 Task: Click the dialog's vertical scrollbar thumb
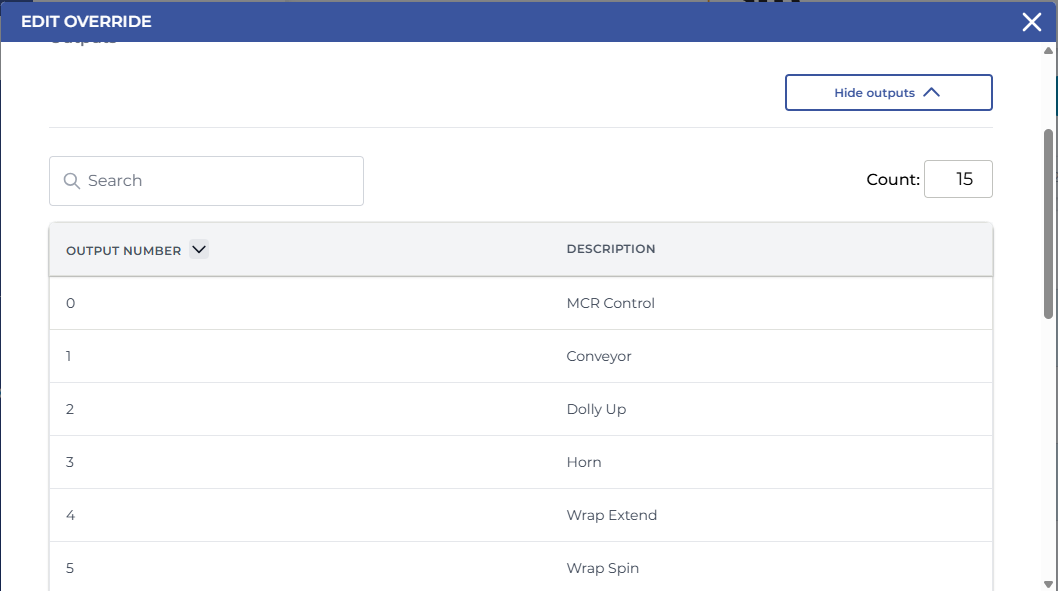pyautogui.click(x=1048, y=225)
